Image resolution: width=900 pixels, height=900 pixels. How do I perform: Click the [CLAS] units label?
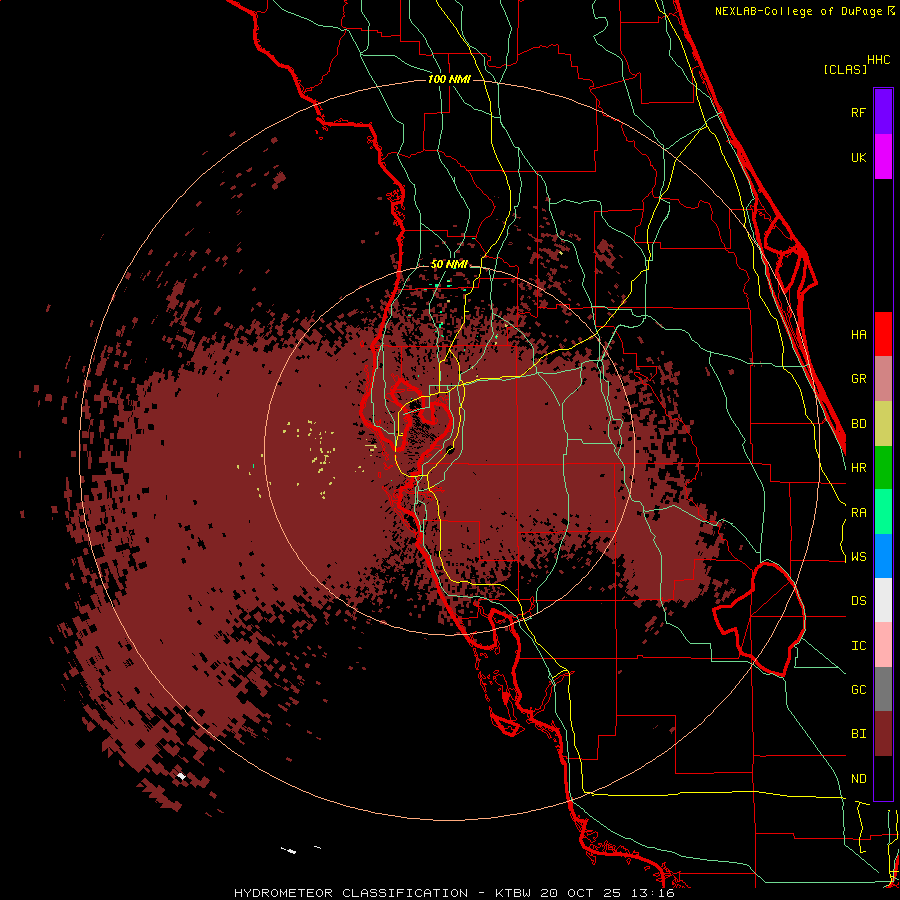(845, 69)
